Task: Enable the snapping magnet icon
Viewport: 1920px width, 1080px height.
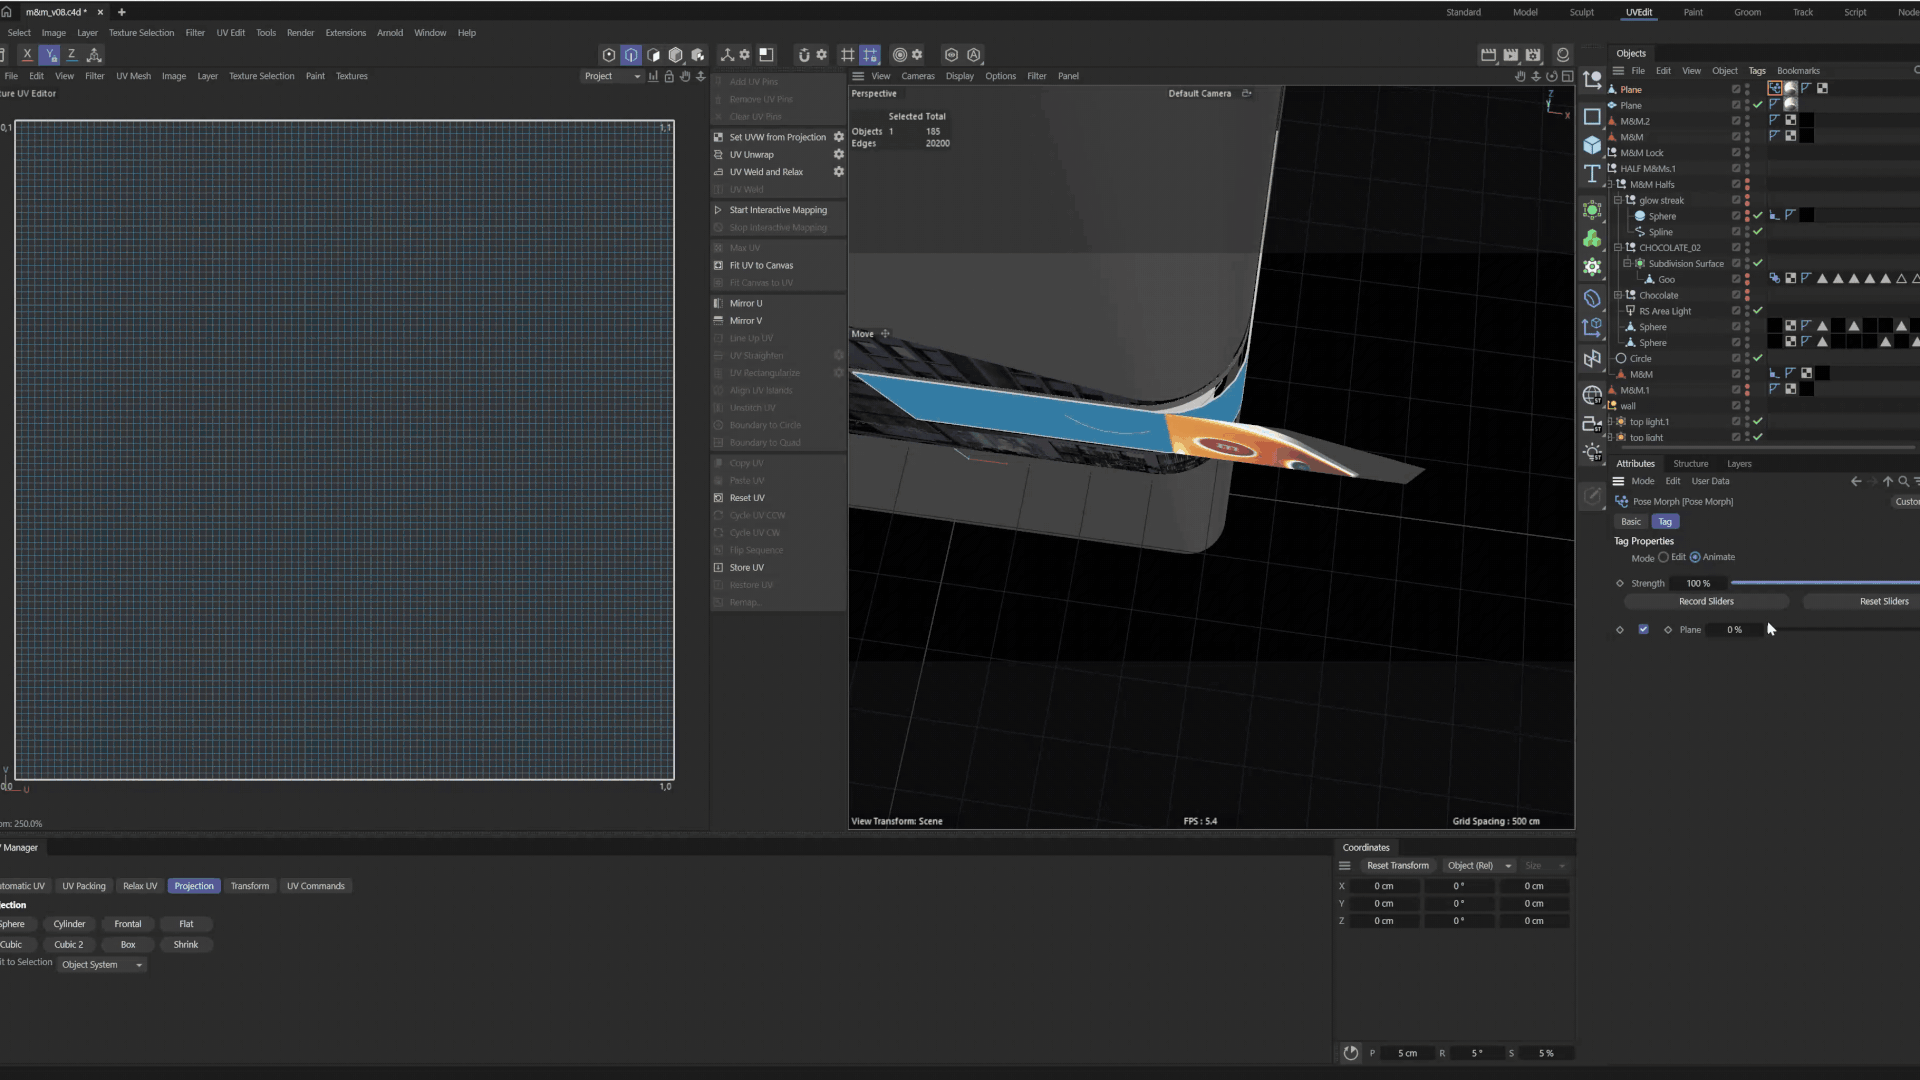Action: [803, 55]
